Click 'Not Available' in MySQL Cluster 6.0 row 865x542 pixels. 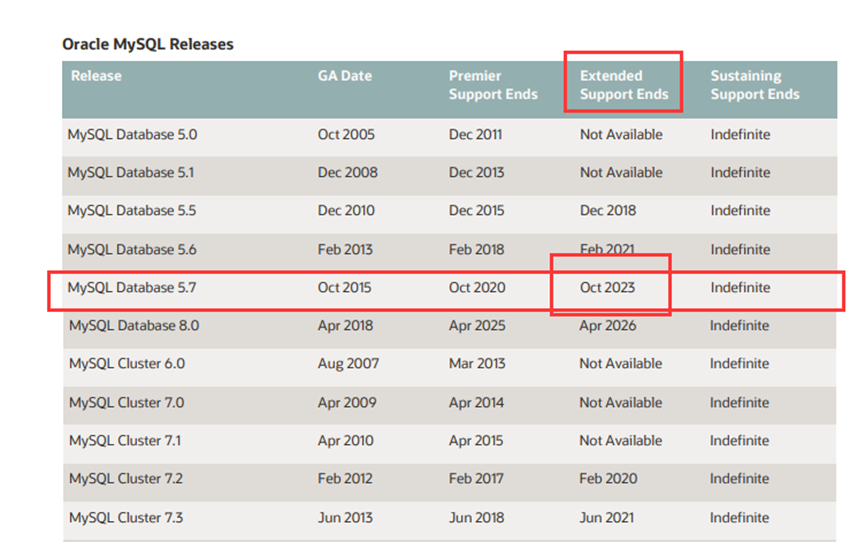621,364
